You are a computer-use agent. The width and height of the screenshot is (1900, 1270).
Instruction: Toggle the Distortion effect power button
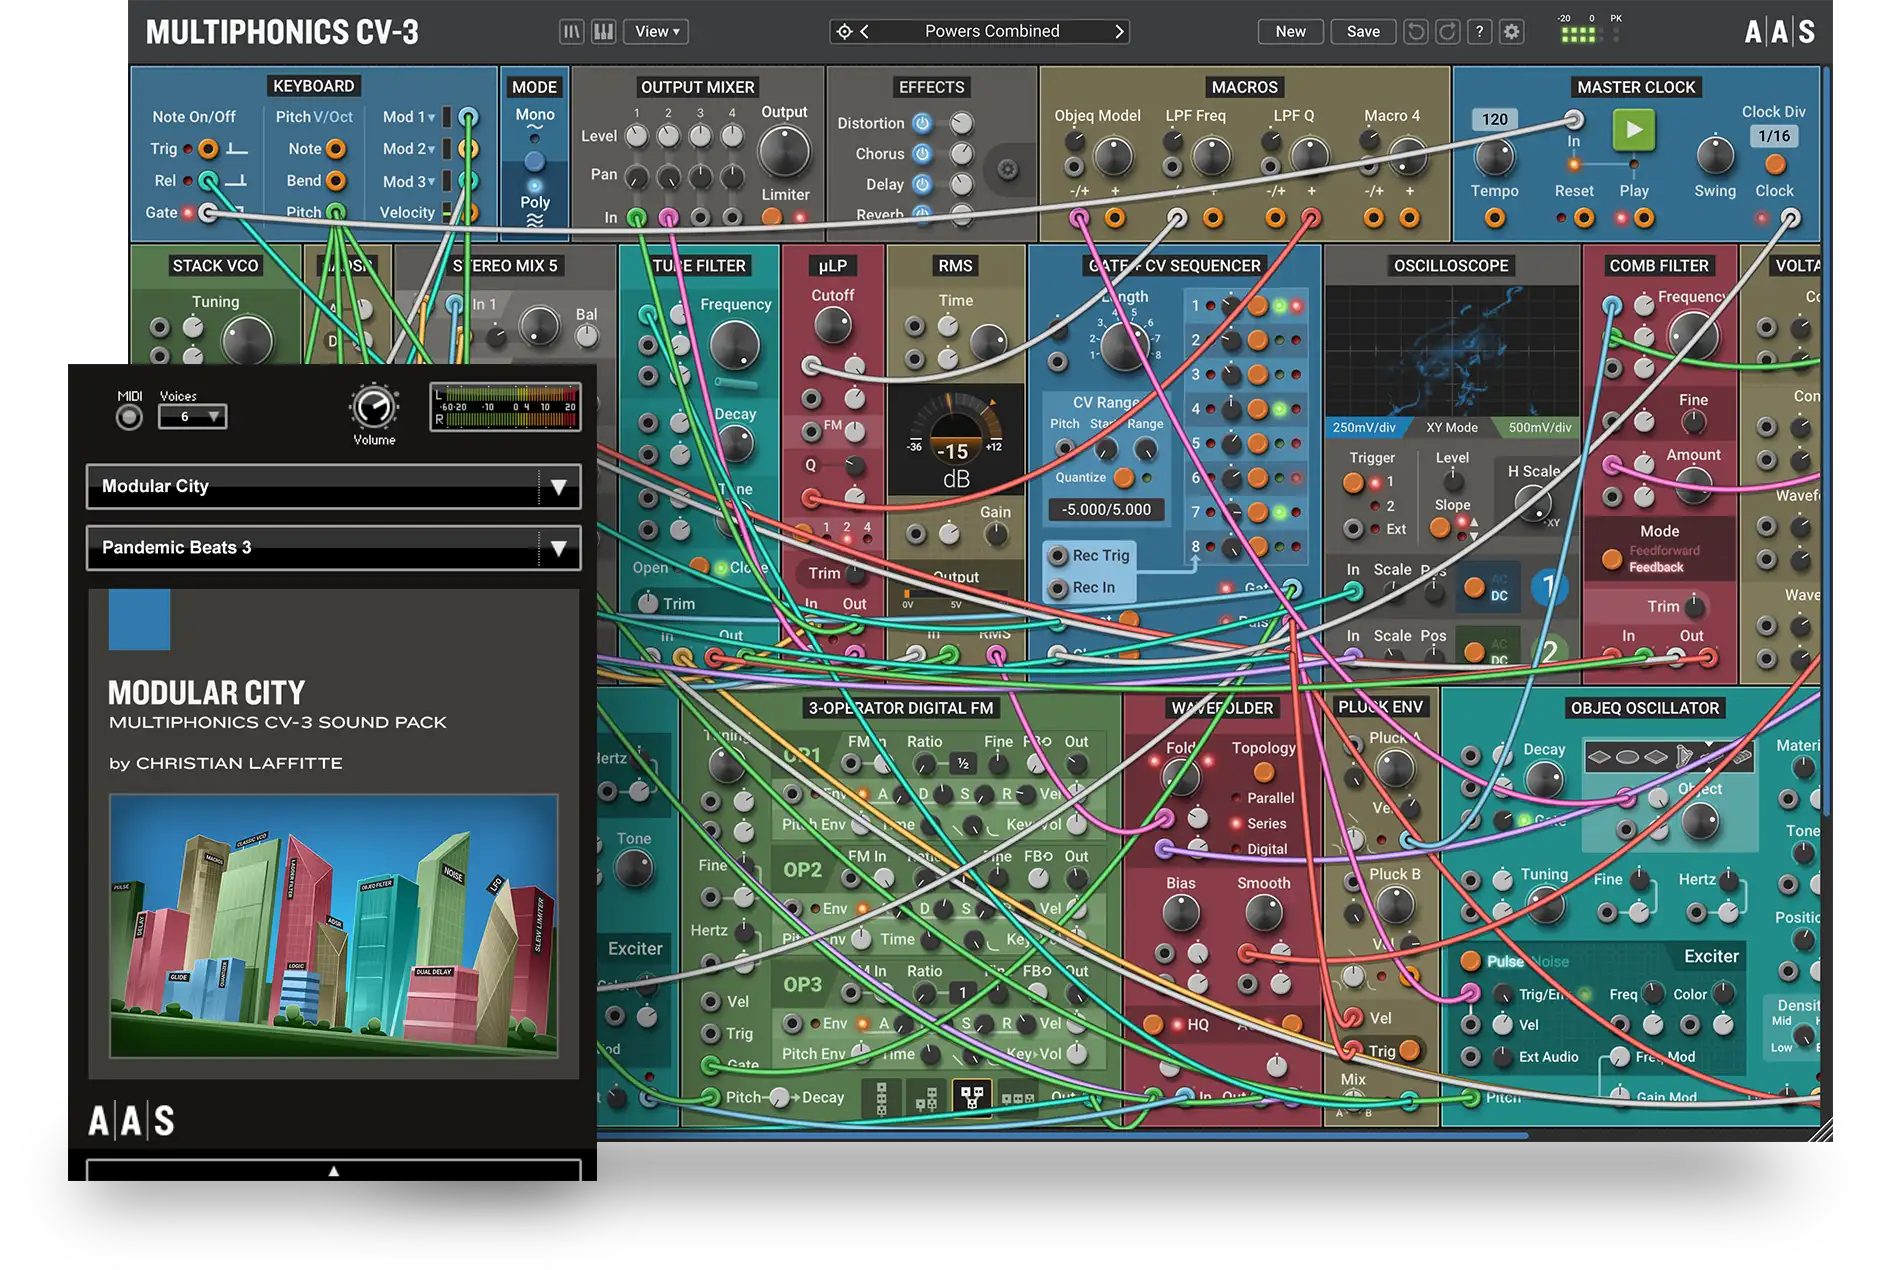922,123
